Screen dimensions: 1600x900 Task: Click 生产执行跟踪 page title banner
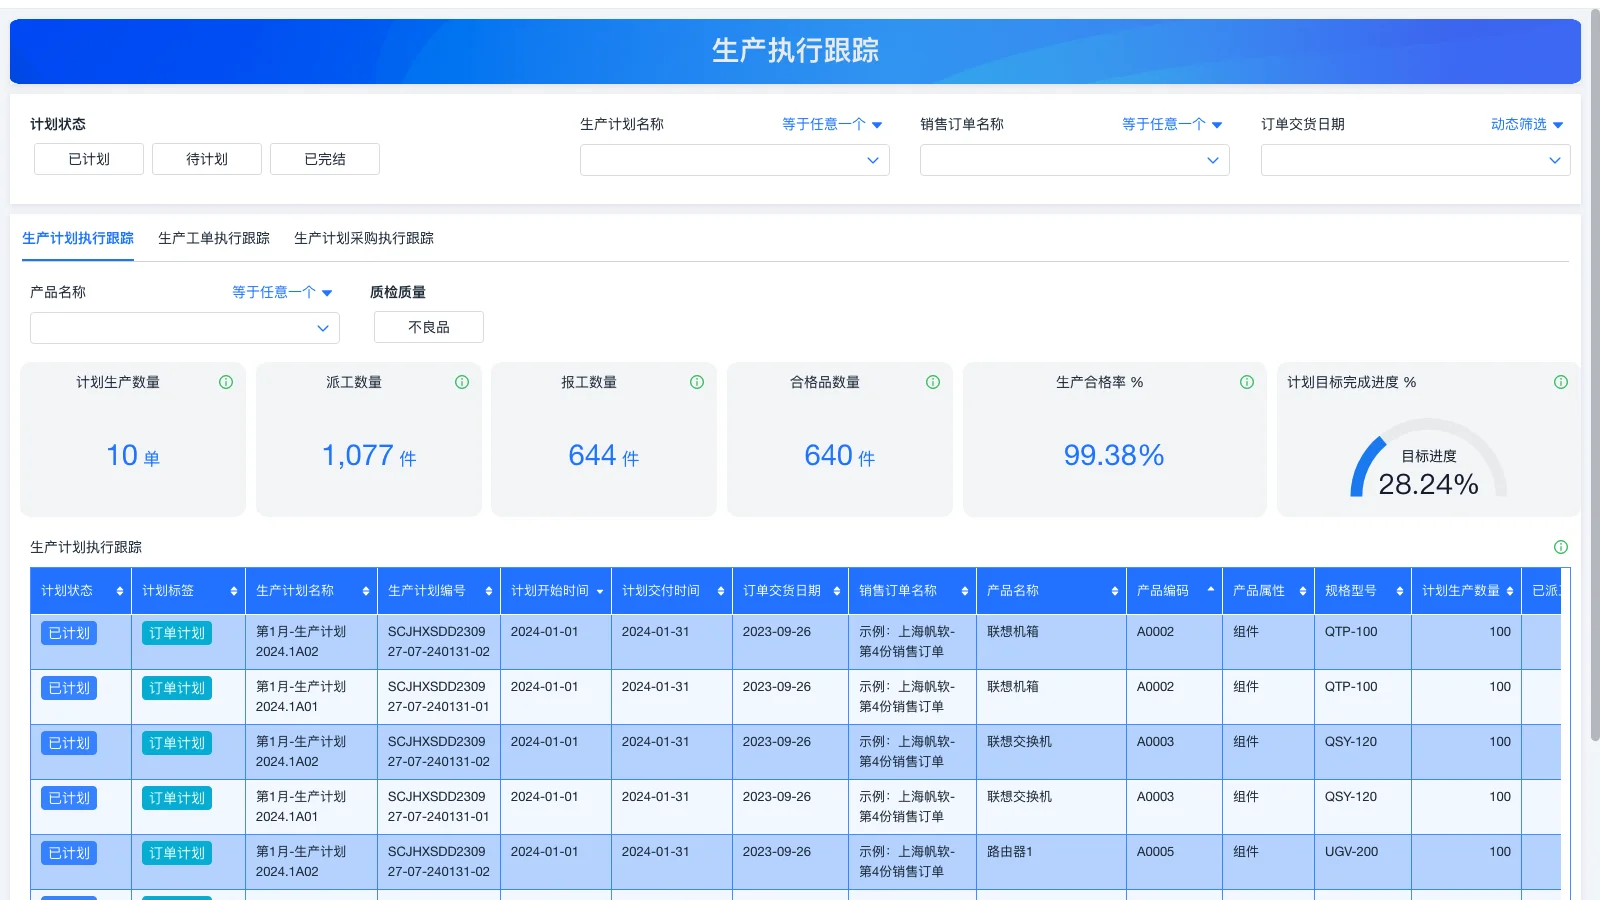pyautogui.click(x=795, y=51)
